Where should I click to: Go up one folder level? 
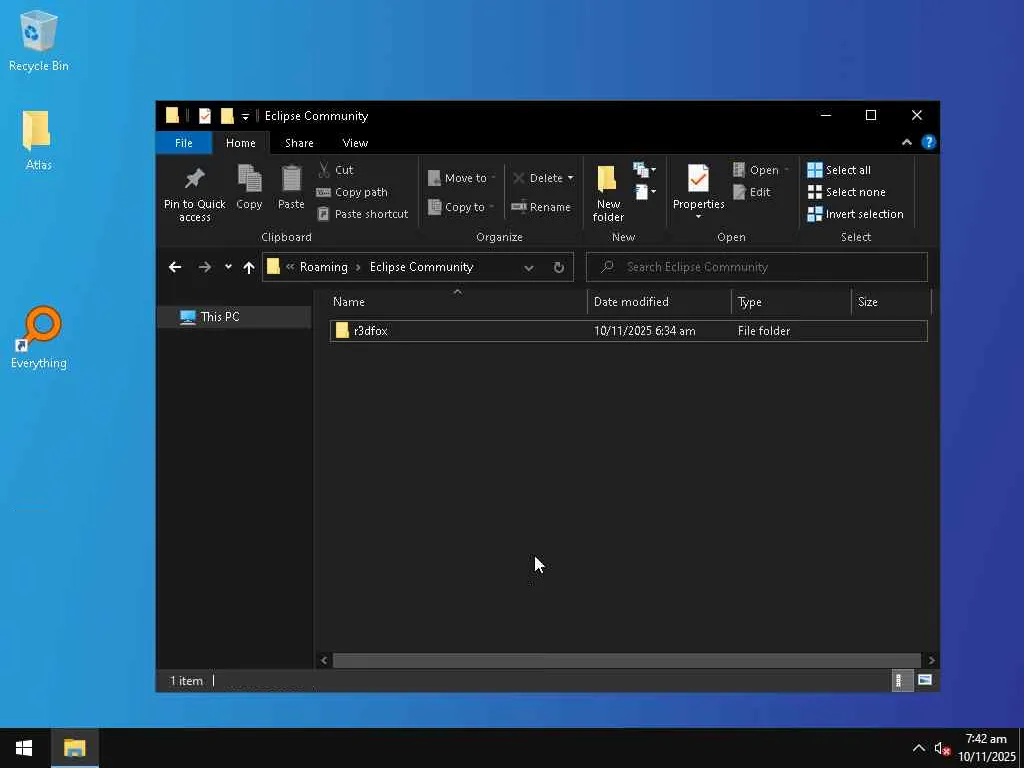tap(248, 267)
